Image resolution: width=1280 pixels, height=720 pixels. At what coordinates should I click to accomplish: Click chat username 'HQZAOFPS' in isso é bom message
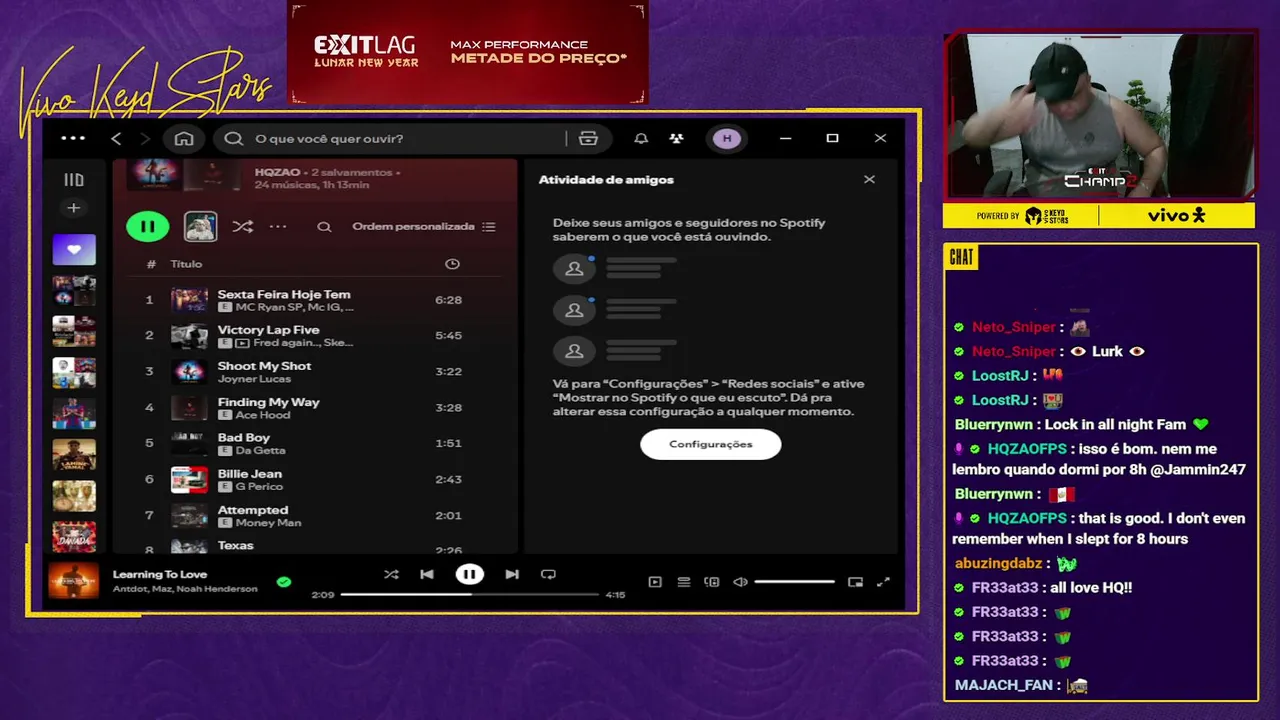1027,449
